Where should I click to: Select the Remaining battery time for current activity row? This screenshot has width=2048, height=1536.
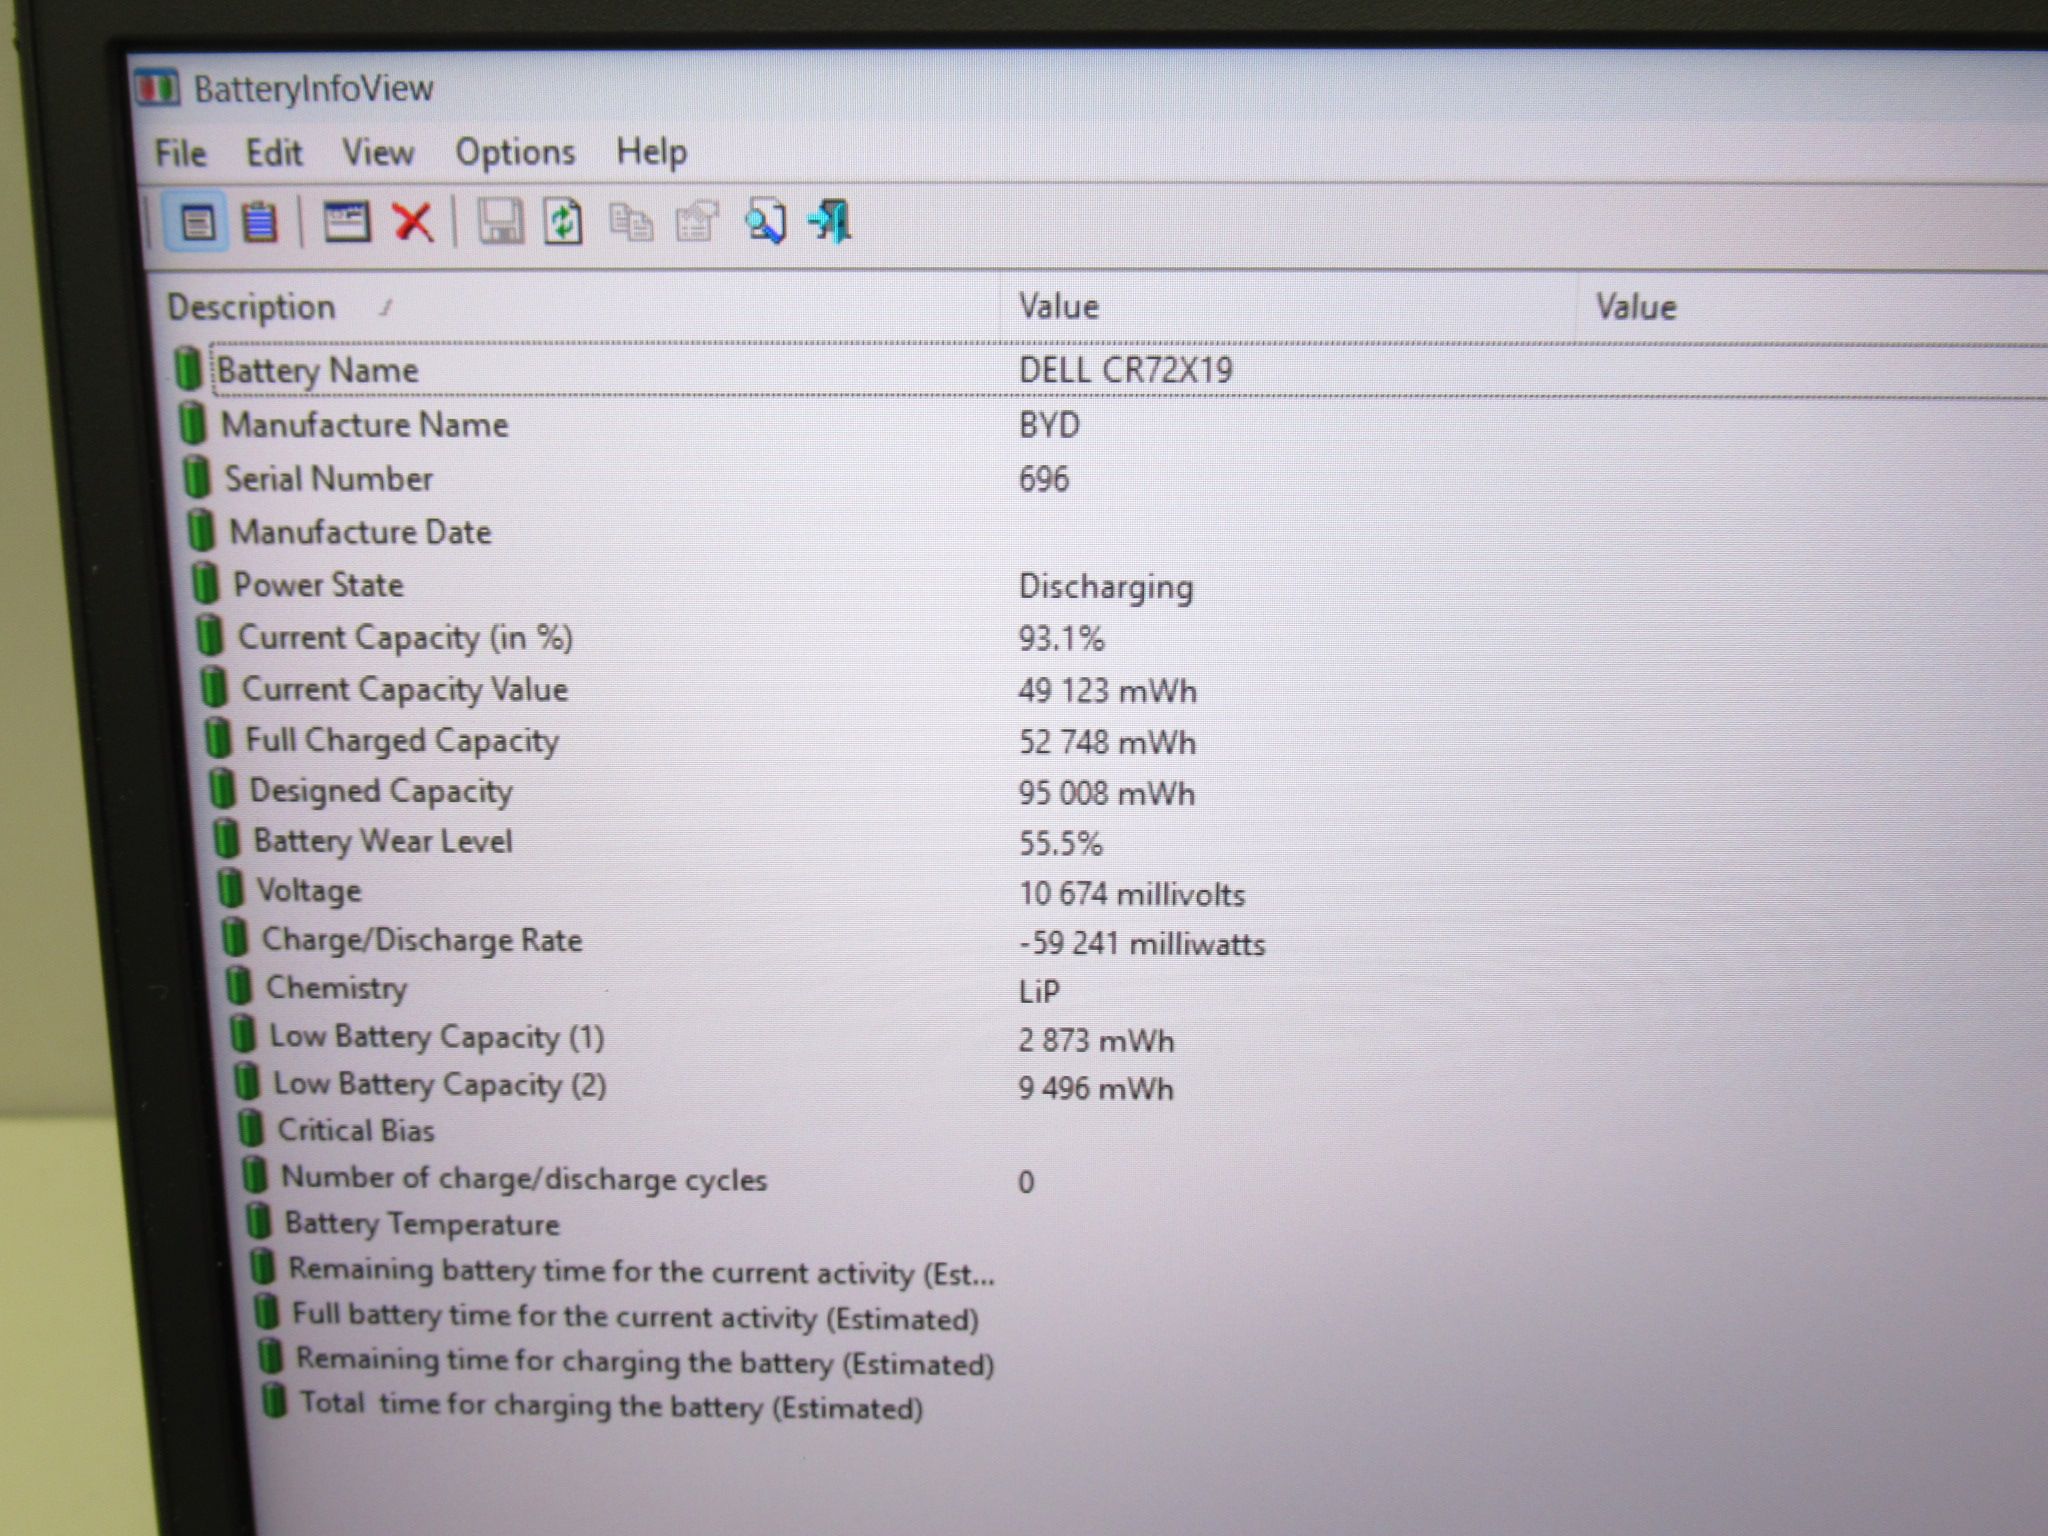[x=641, y=1271]
